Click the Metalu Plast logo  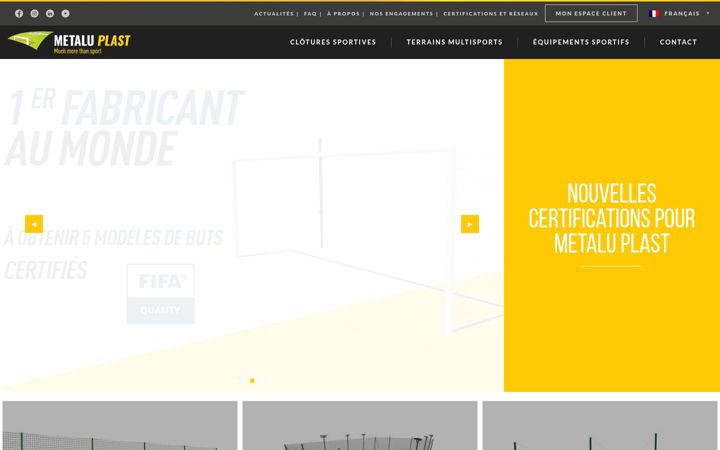point(69,42)
